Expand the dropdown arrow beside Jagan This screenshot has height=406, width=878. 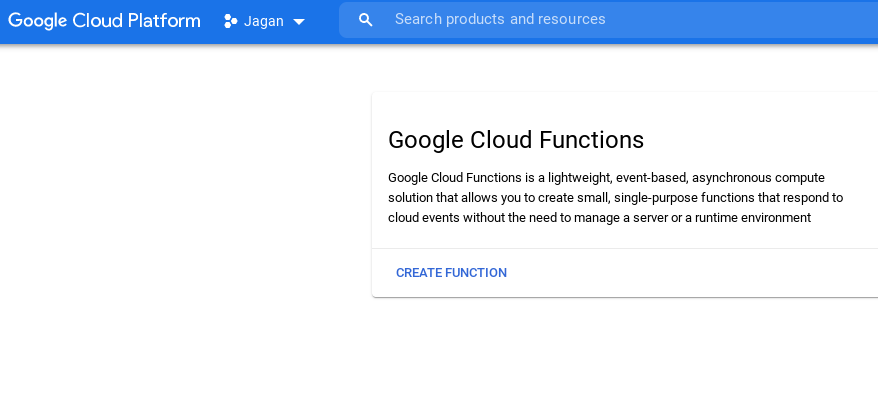click(x=299, y=21)
